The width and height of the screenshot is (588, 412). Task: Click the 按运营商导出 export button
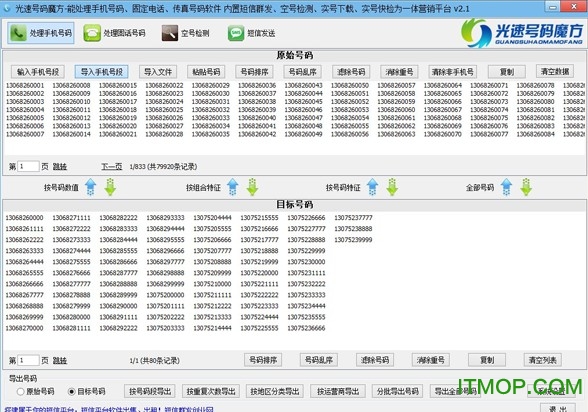338,391
